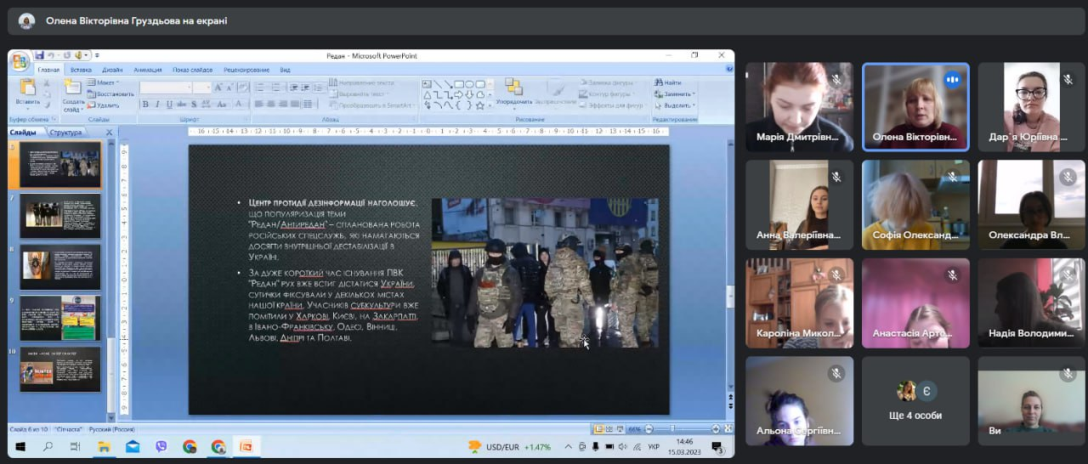Click the 'Ще 4 особи' participants tile
This screenshot has height=464, width=1088.
916,400
